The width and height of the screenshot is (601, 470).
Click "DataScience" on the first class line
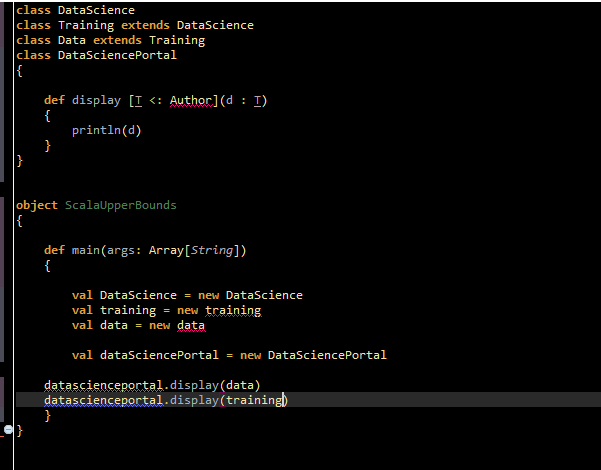(96, 10)
